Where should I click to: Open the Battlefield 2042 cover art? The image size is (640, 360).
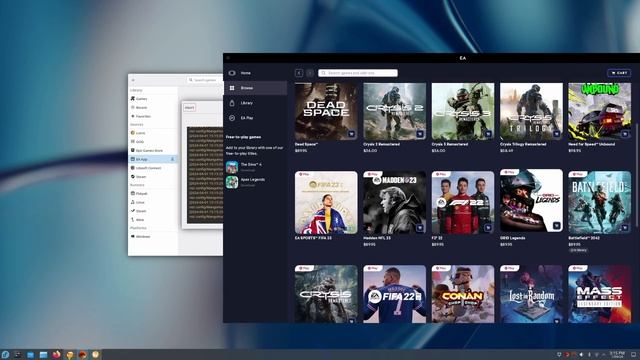(599, 202)
